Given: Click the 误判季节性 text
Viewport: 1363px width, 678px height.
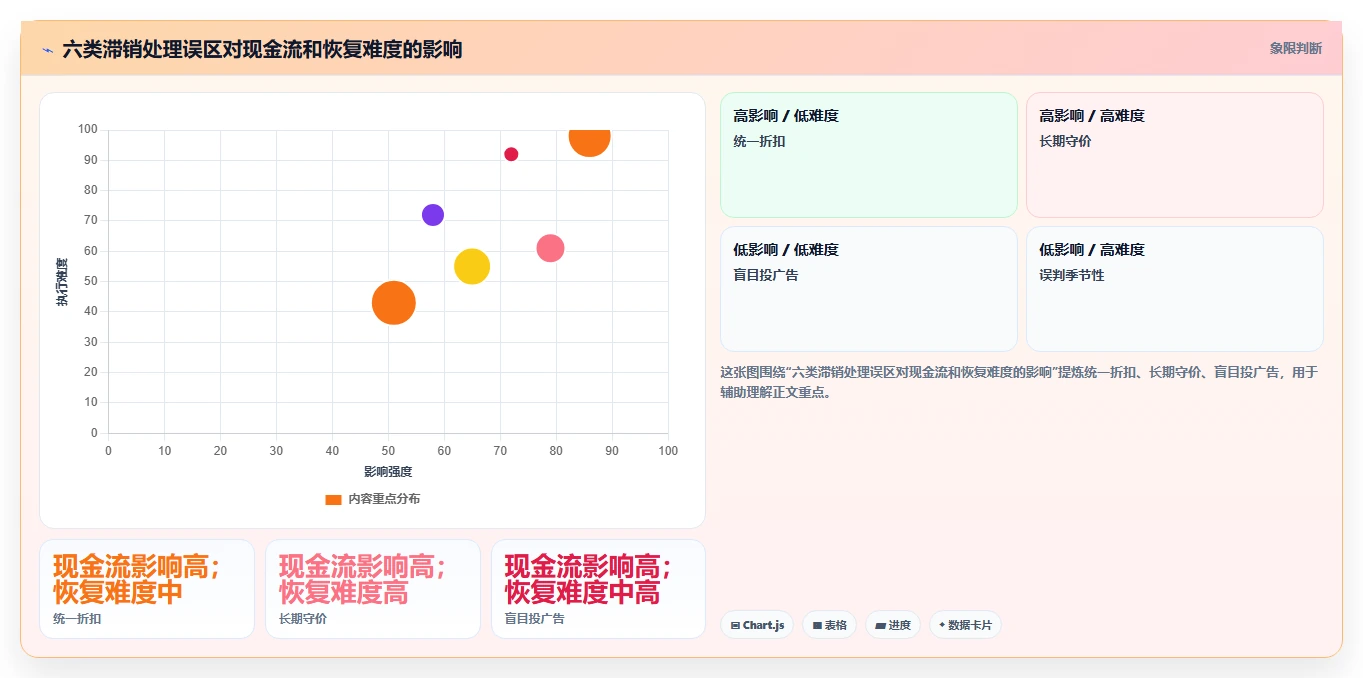Looking at the screenshot, I should pyautogui.click(x=1072, y=275).
